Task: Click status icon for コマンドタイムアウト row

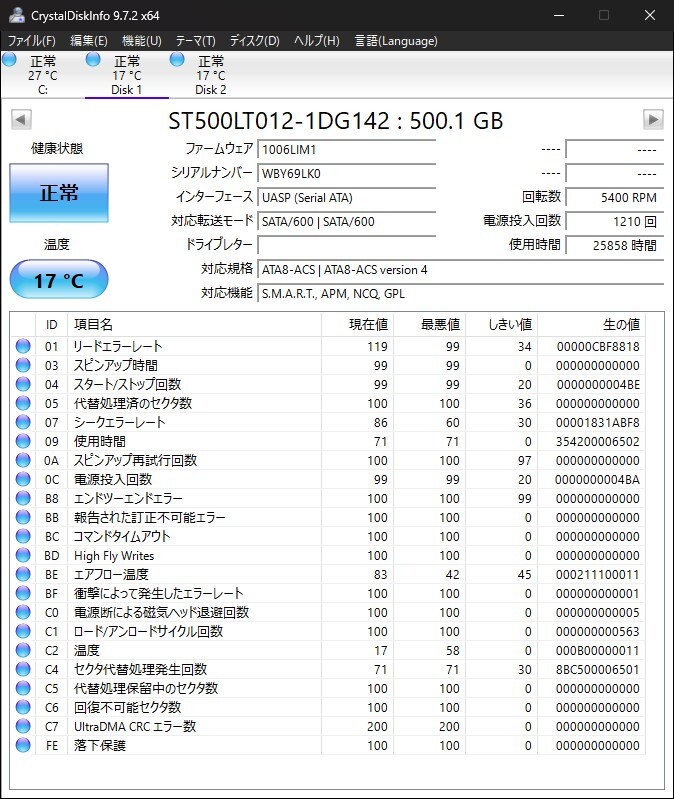Action: click(23, 536)
